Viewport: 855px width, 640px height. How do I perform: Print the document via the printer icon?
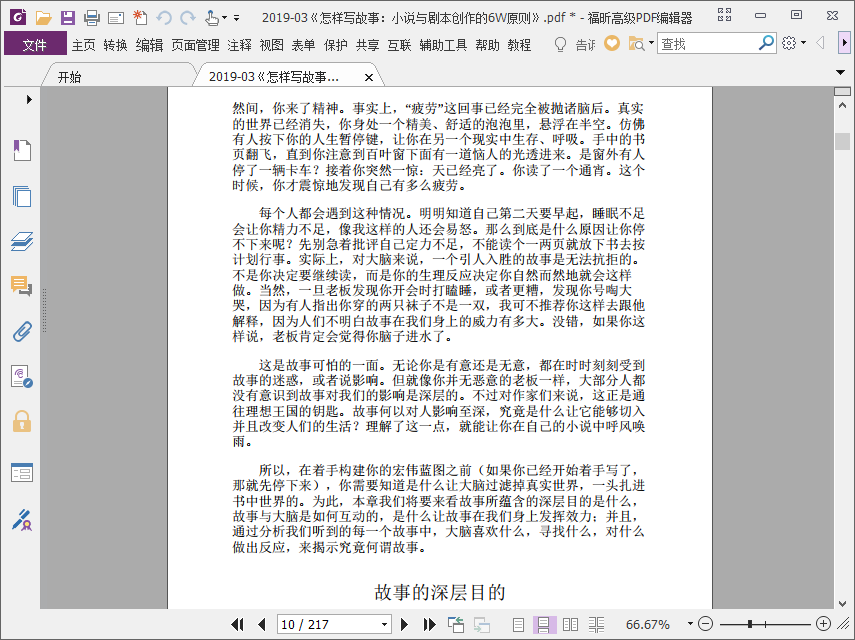point(92,18)
